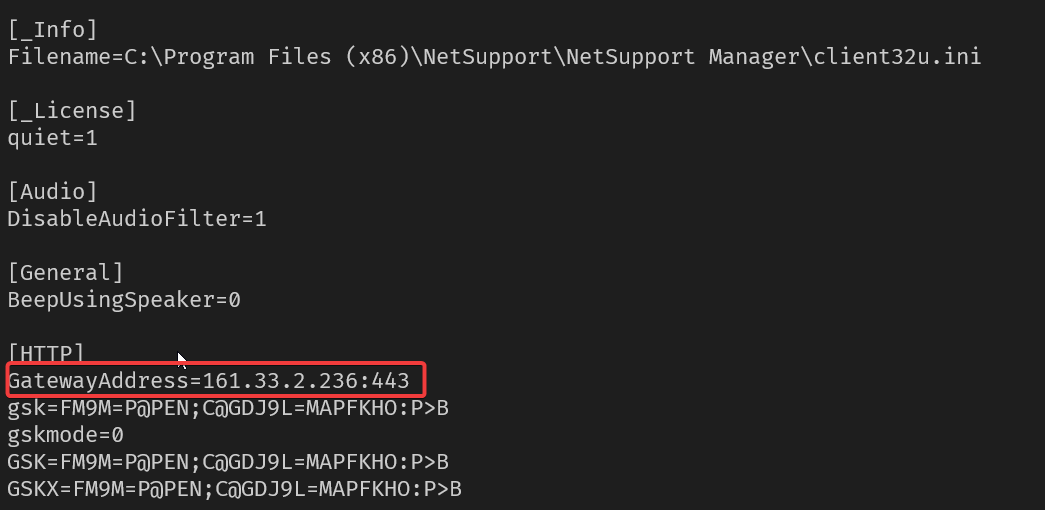This screenshot has width=1045, height=510.
Task: Click the [Audio] section header
Action: (x=53, y=192)
